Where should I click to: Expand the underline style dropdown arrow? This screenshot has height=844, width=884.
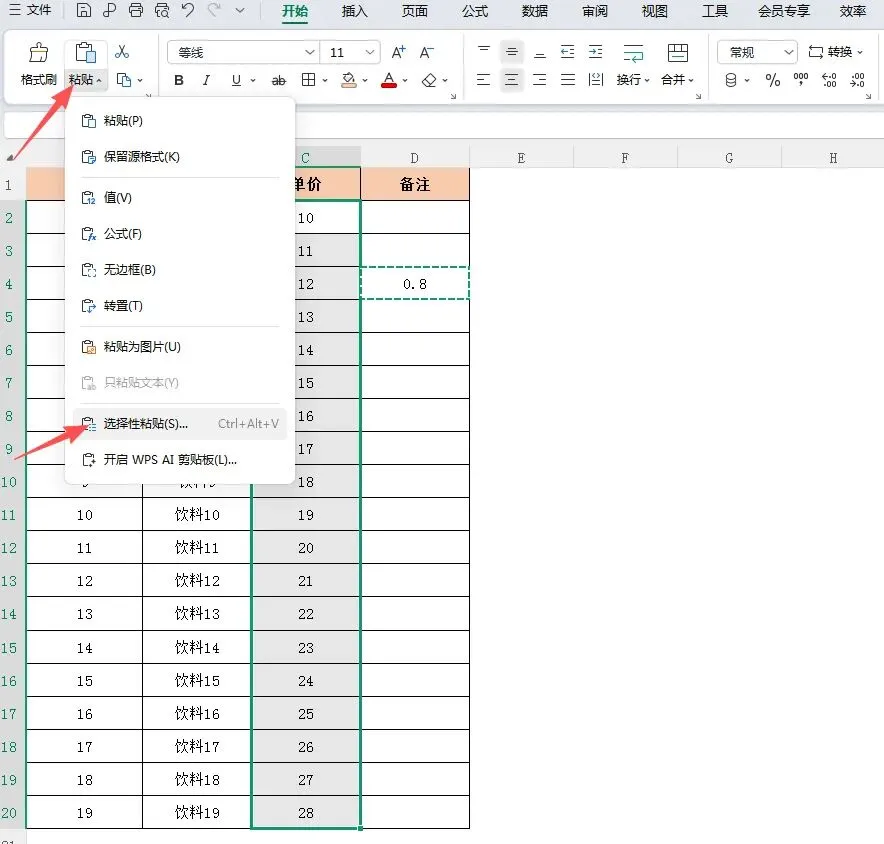point(253,81)
